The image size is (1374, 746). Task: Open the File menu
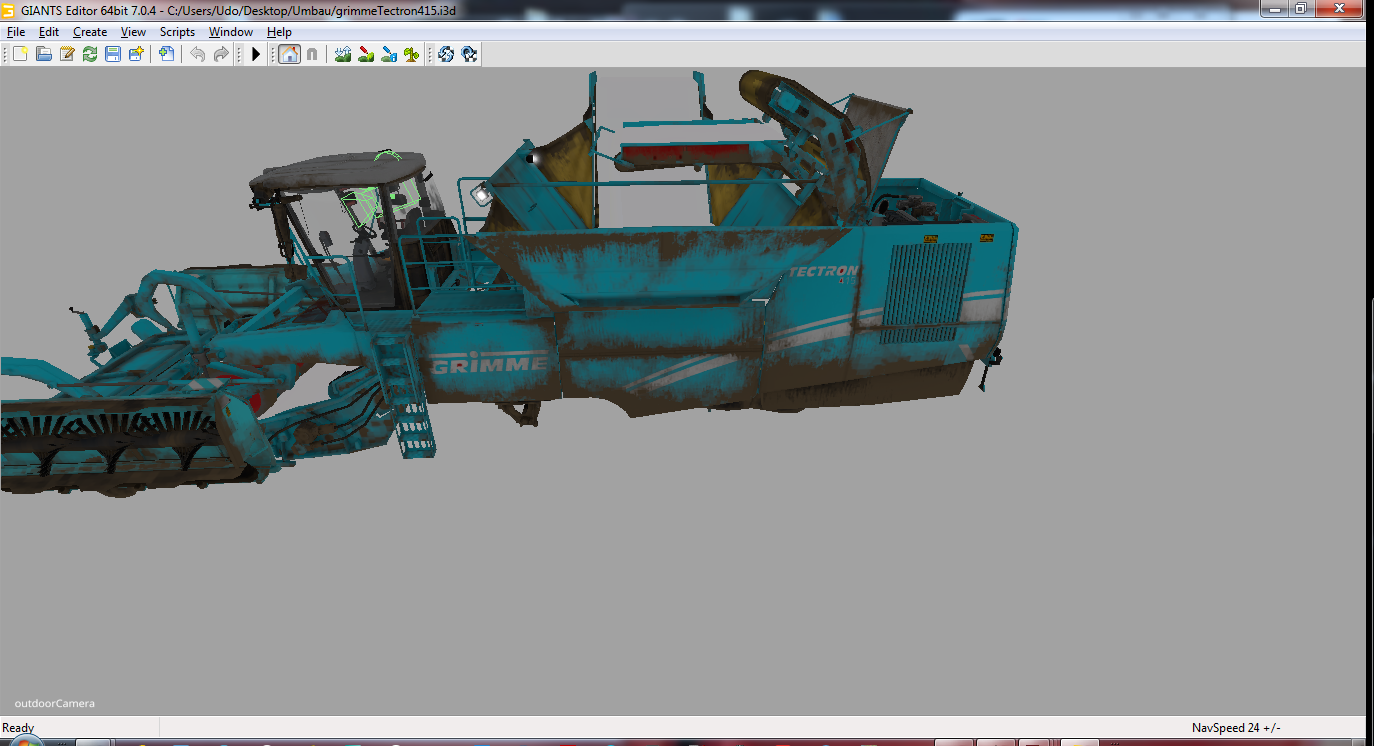[15, 32]
